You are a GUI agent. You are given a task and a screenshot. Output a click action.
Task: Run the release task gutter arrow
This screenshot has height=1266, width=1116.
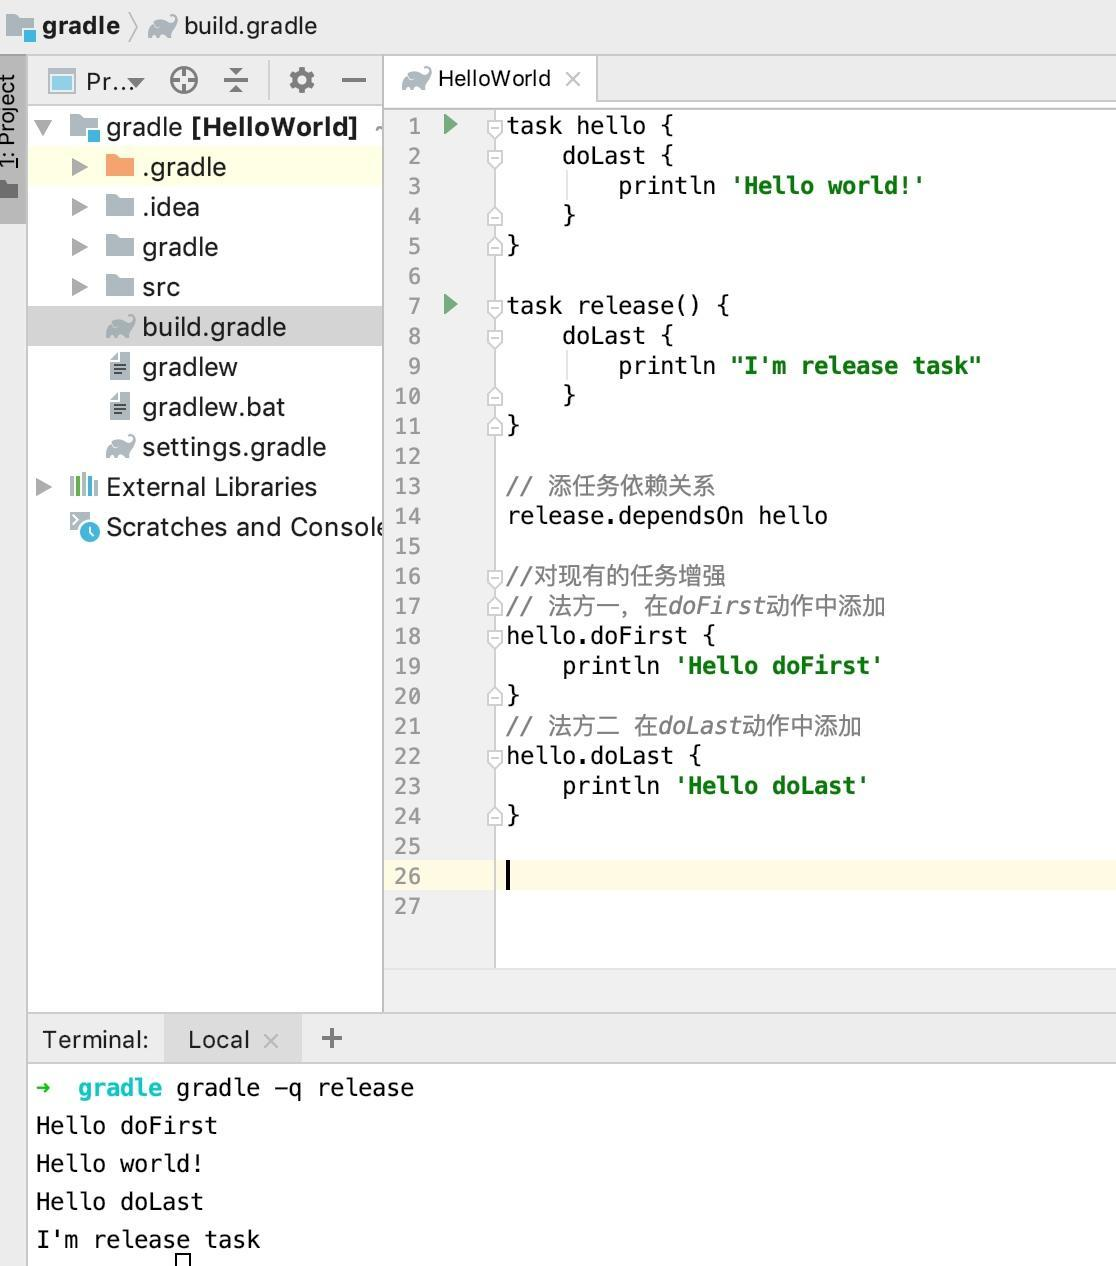[x=450, y=304]
